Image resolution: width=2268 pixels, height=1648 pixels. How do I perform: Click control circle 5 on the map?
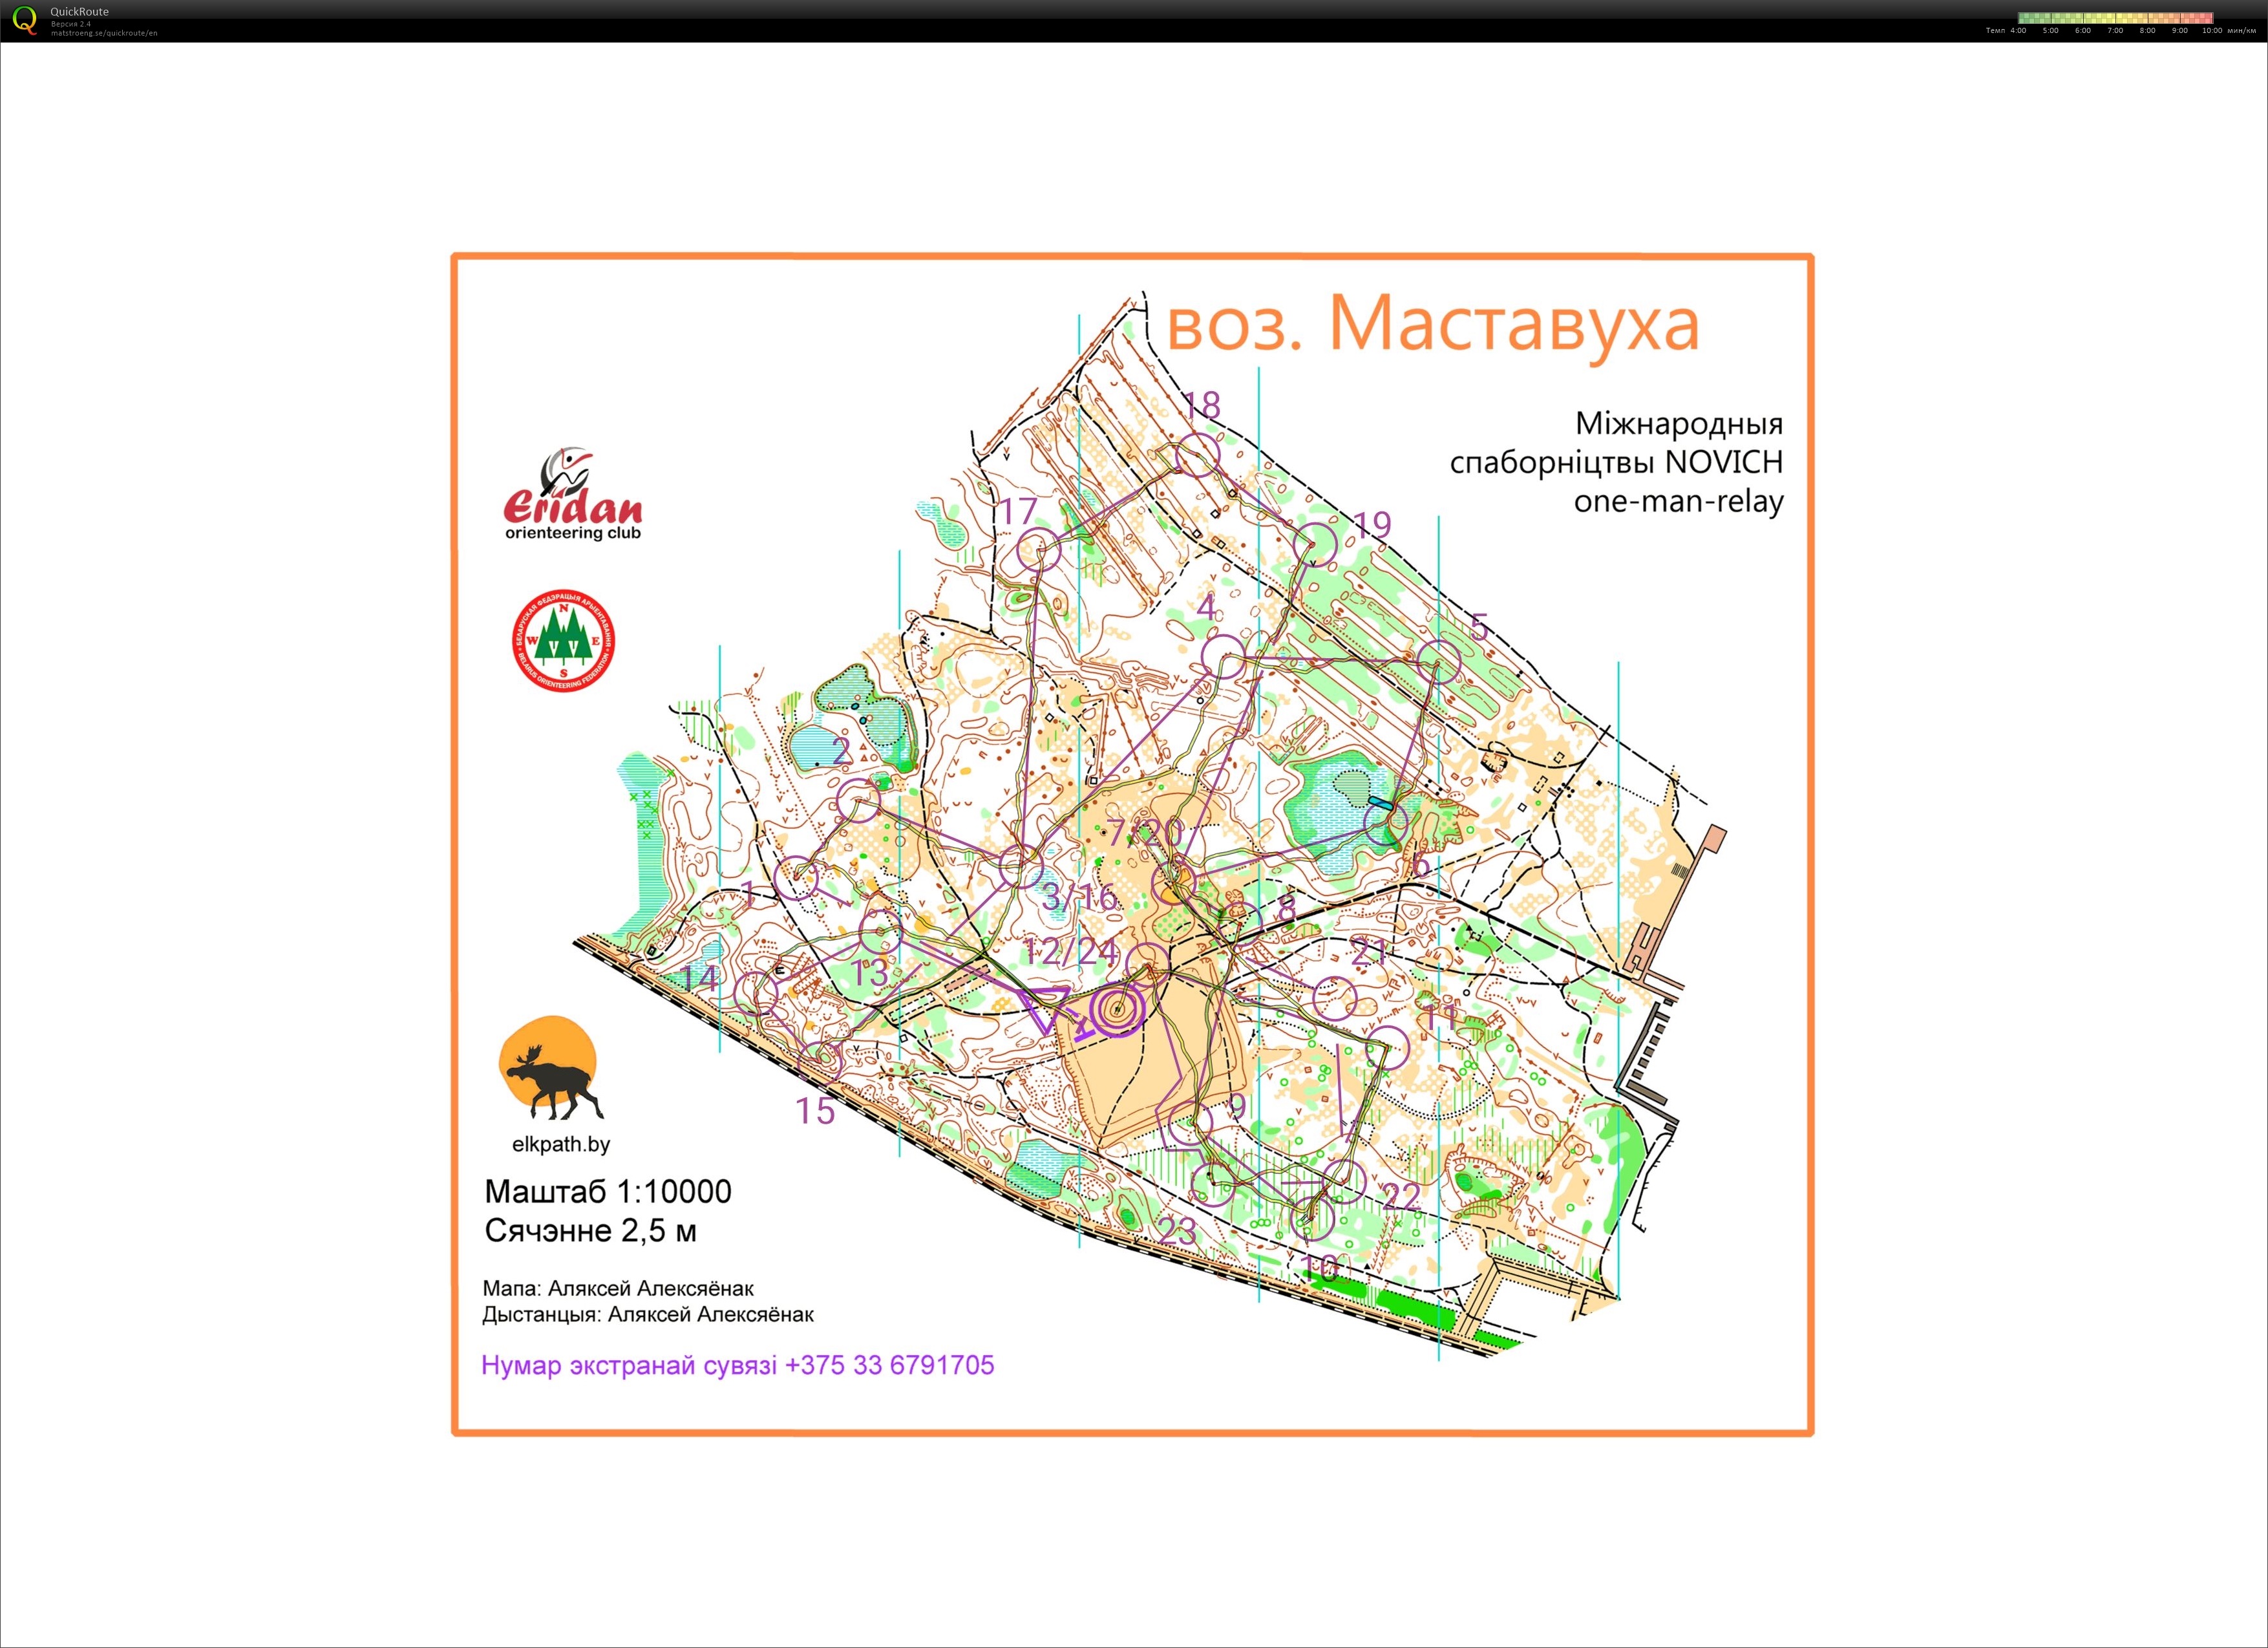point(1439,661)
